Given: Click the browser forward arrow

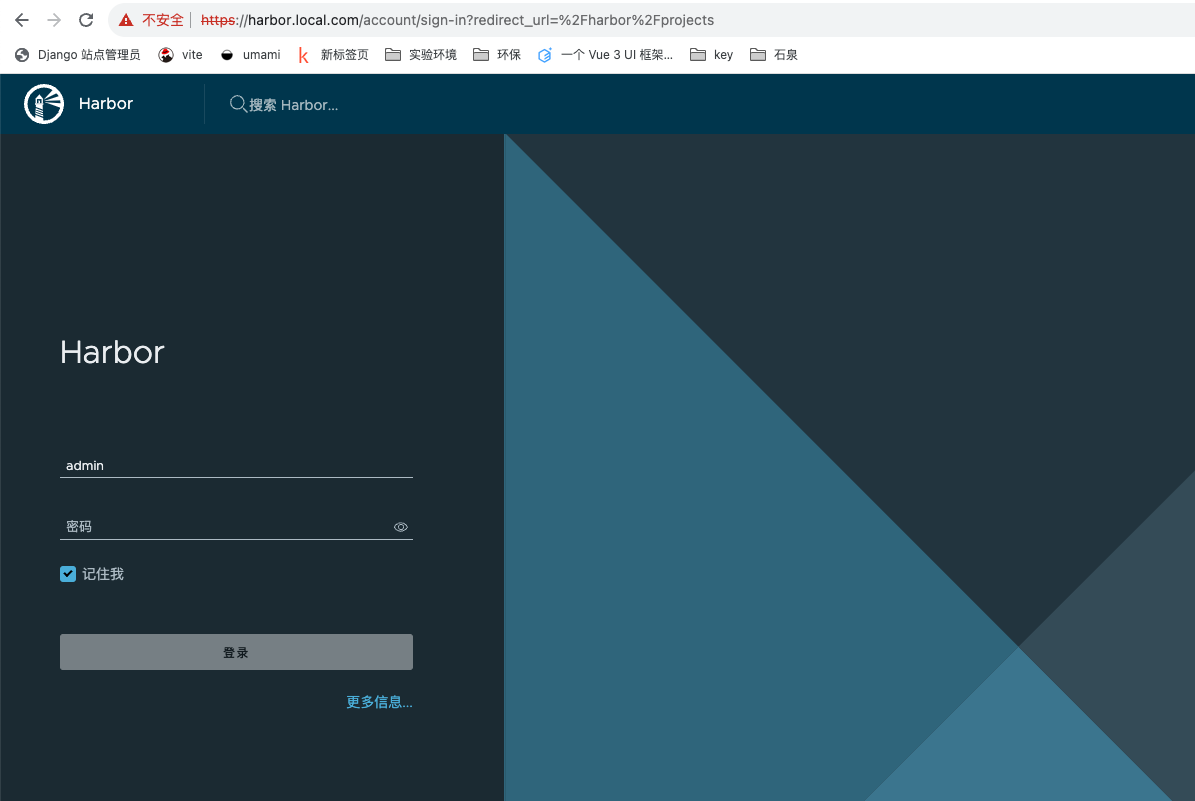Looking at the screenshot, I should tap(54, 20).
